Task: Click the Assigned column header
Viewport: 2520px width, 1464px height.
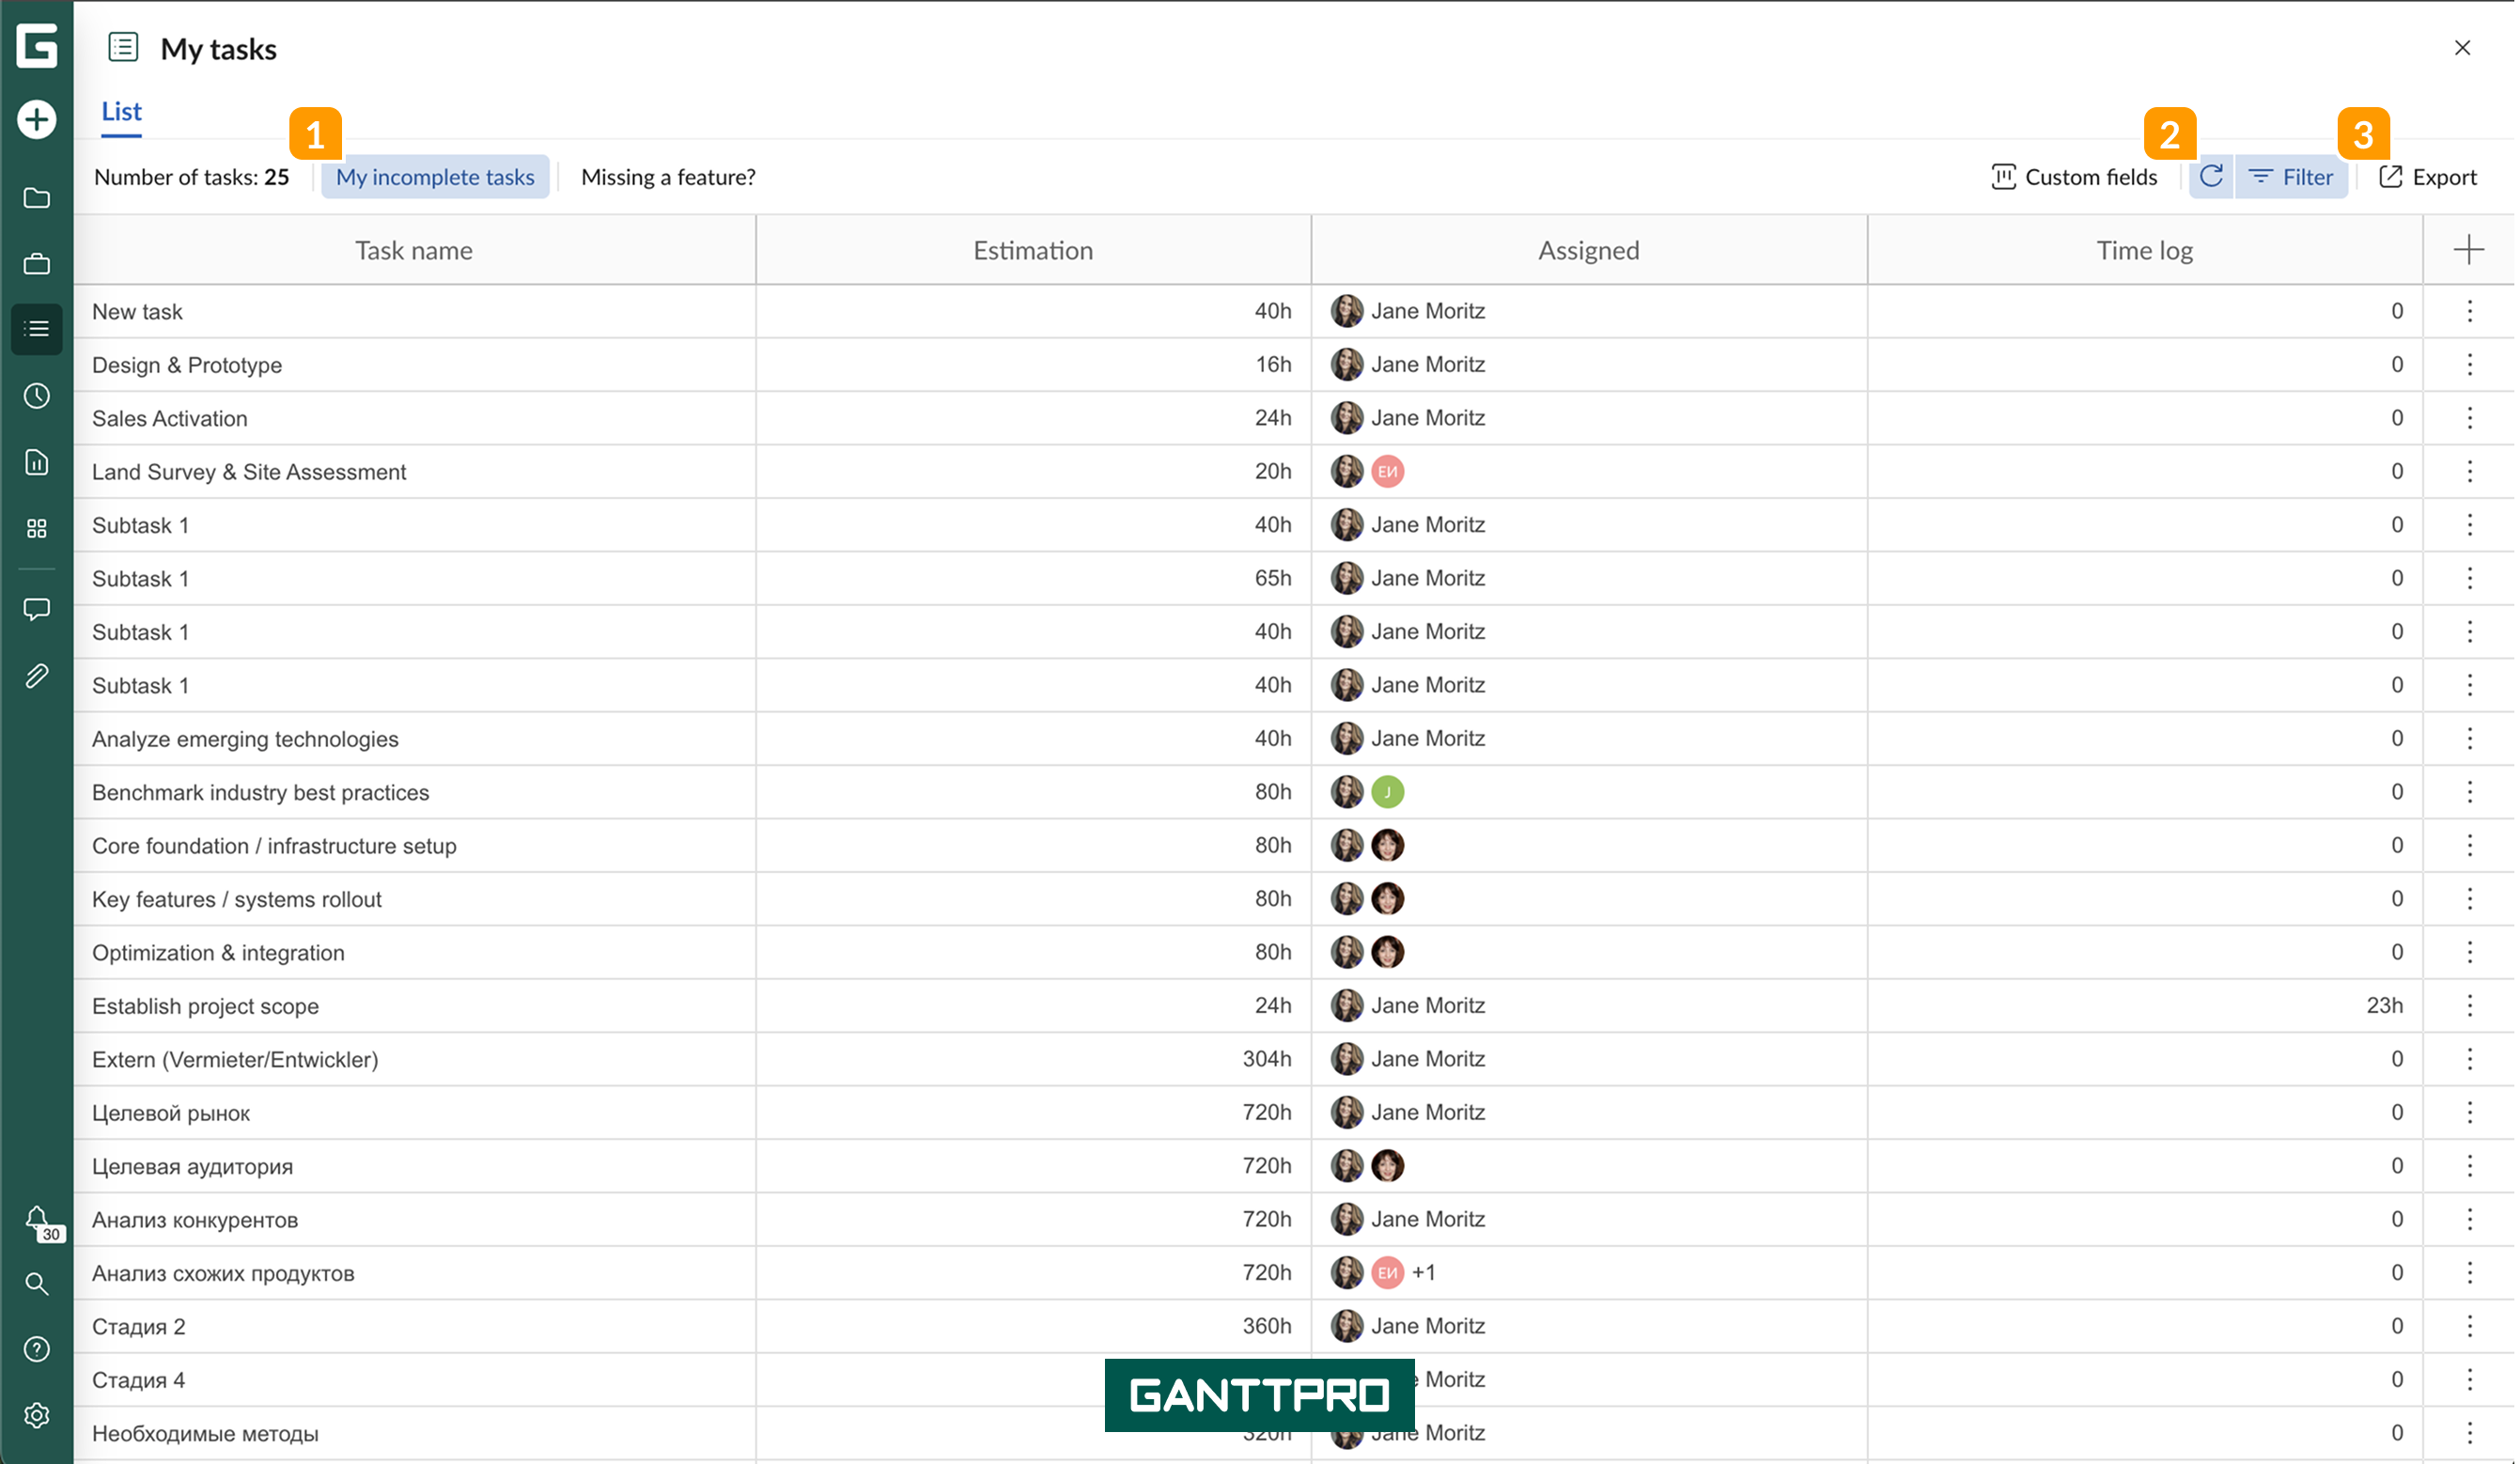Action: (x=1588, y=250)
